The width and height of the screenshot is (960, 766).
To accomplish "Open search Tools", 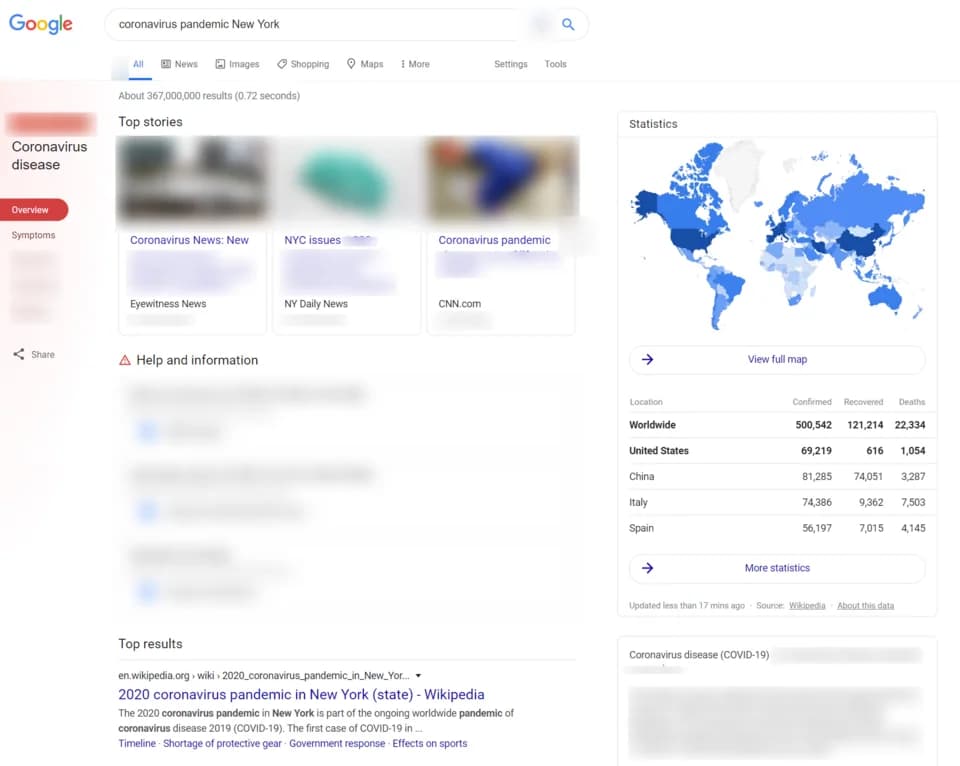I will [x=555, y=64].
